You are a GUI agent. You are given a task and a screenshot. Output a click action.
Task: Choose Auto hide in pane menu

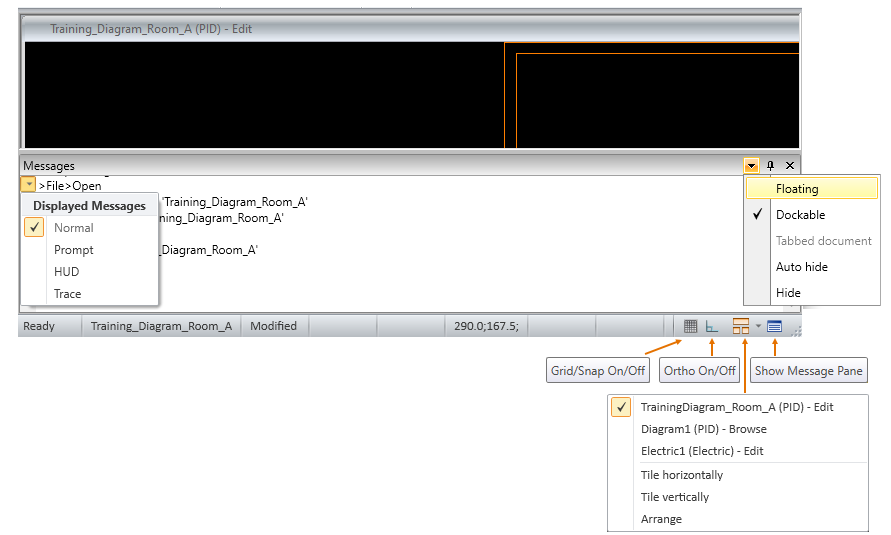pos(801,267)
